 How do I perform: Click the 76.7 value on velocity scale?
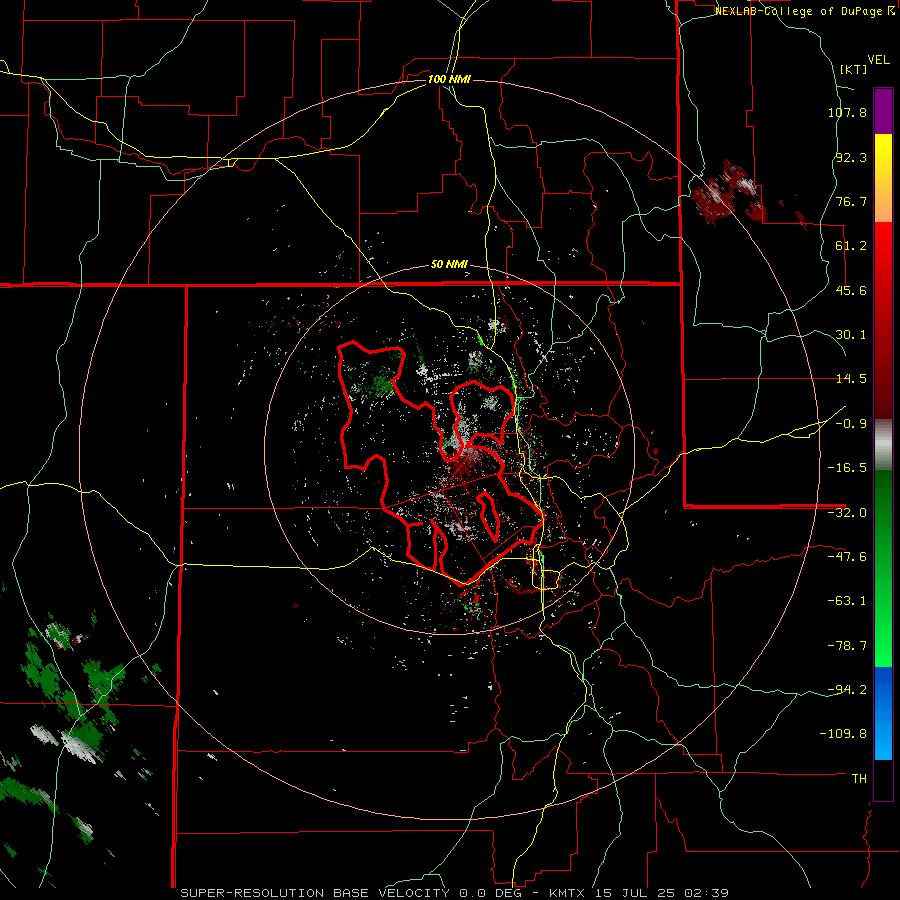(851, 201)
